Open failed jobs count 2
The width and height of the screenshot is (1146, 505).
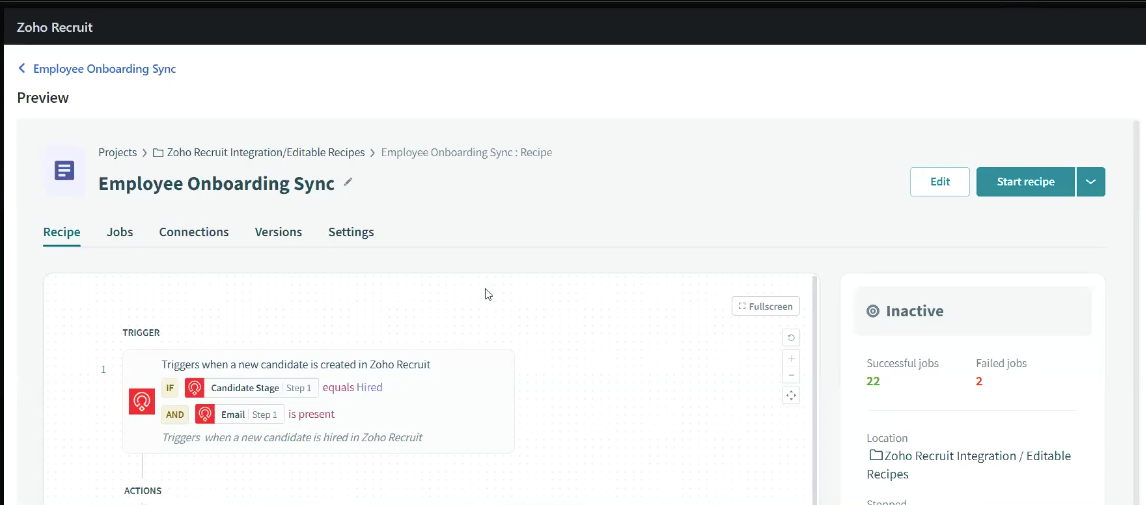(979, 381)
